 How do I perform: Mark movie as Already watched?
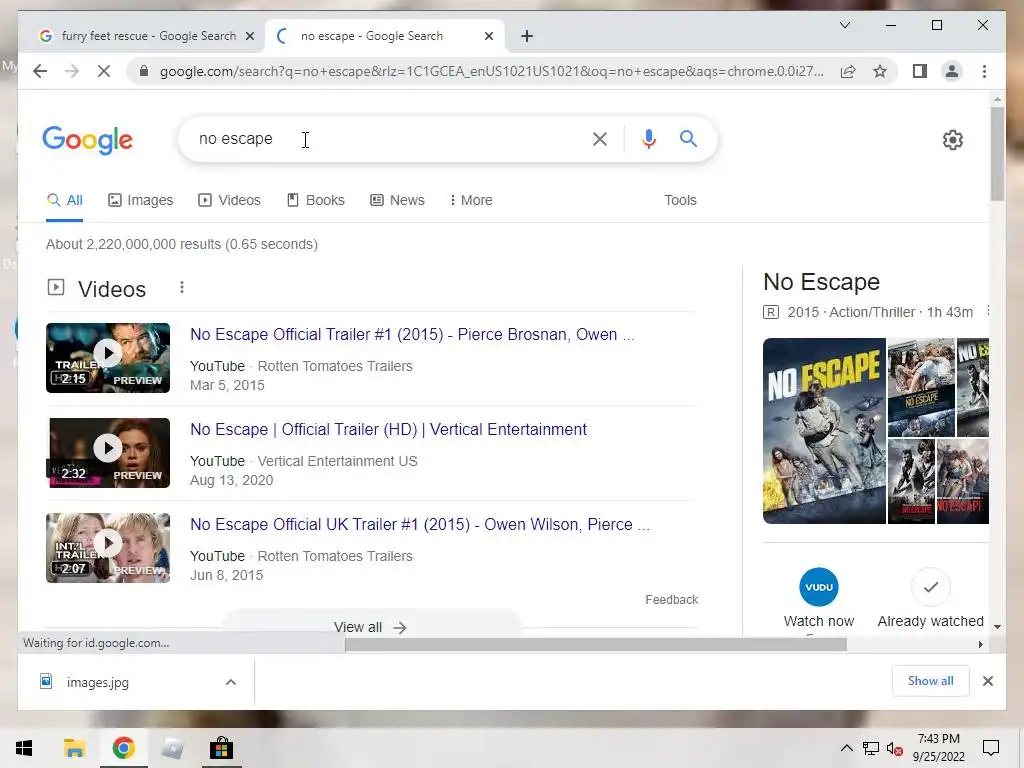pyautogui.click(x=931, y=587)
